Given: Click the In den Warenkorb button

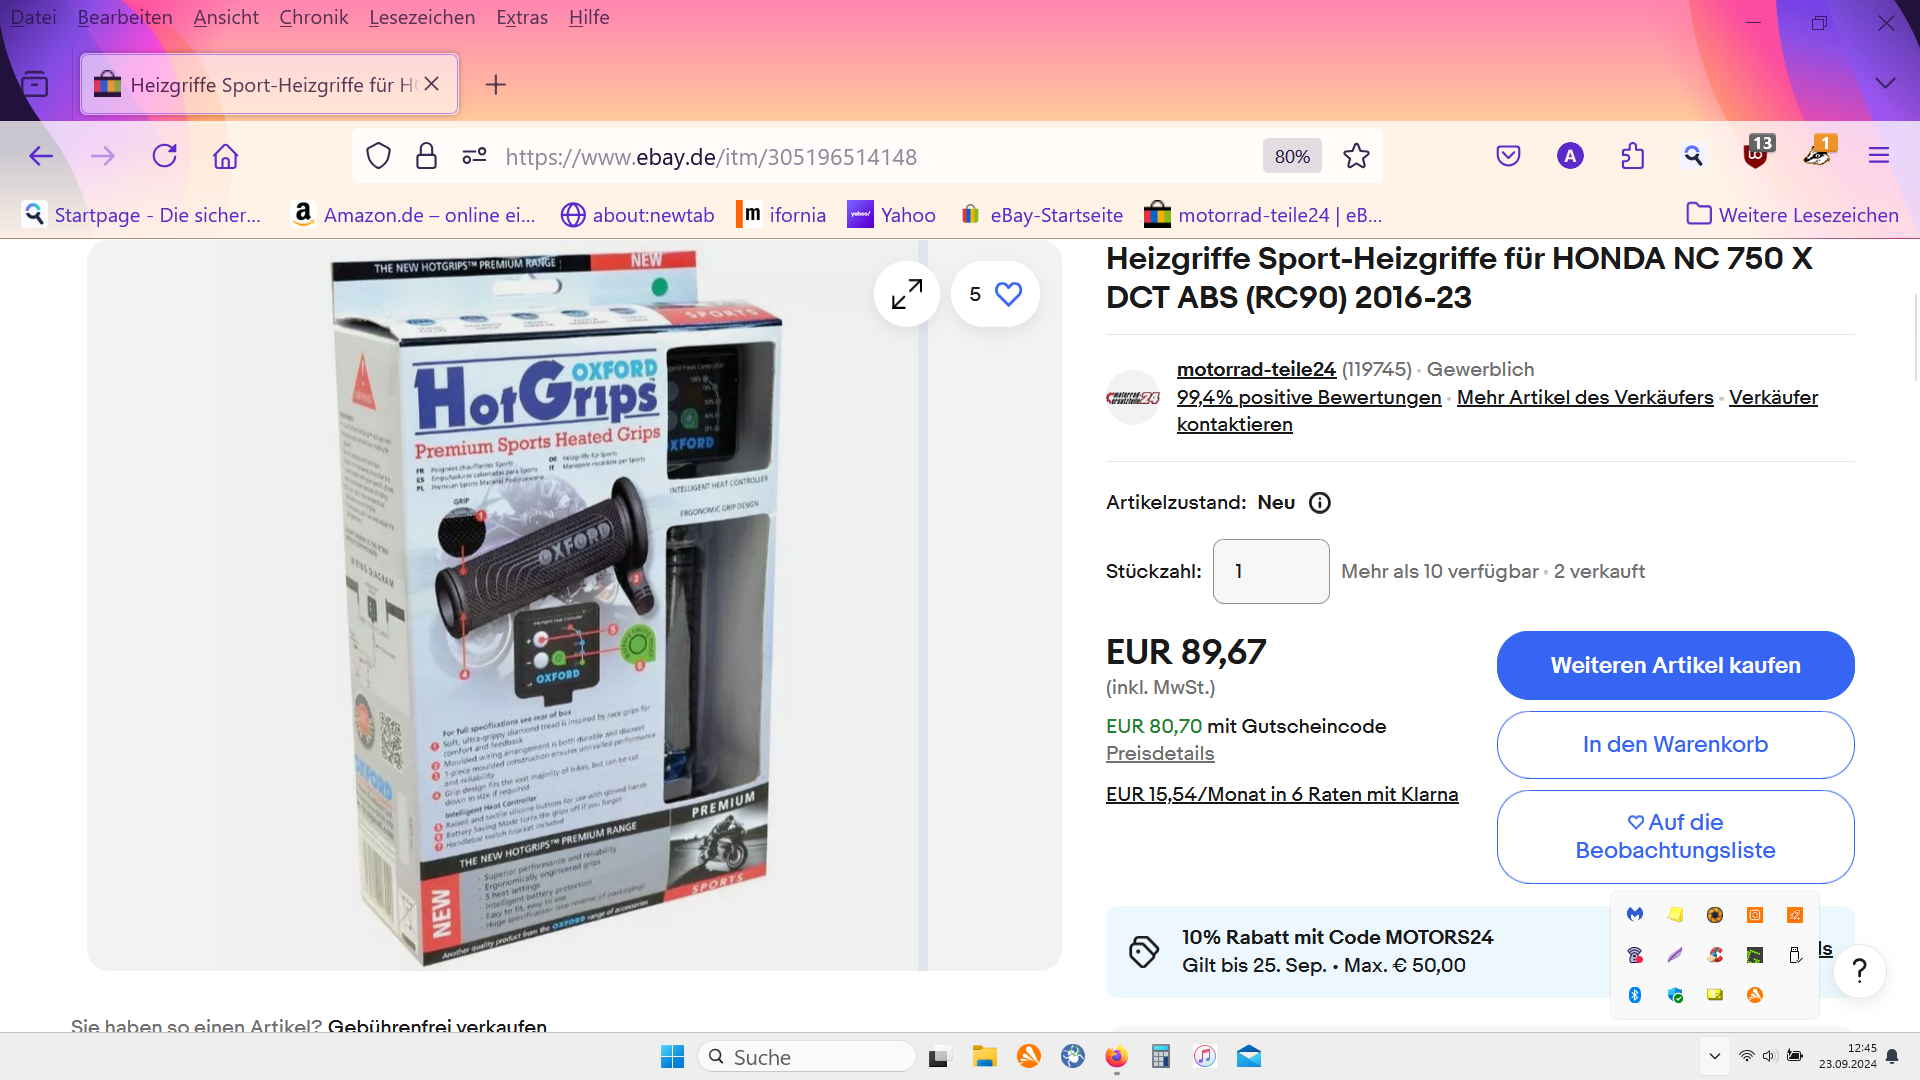Looking at the screenshot, I should (1675, 744).
